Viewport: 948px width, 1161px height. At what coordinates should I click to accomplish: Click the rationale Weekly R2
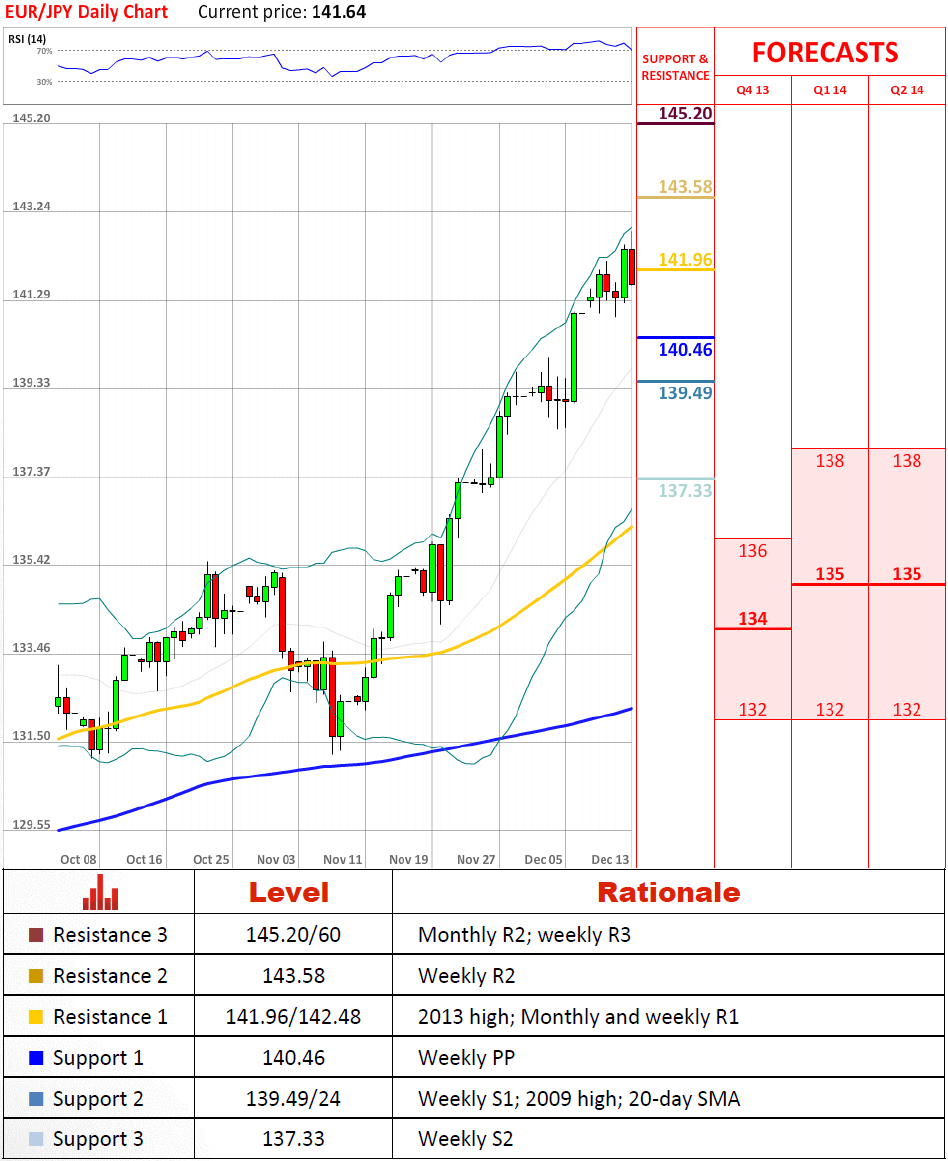[x=467, y=975]
